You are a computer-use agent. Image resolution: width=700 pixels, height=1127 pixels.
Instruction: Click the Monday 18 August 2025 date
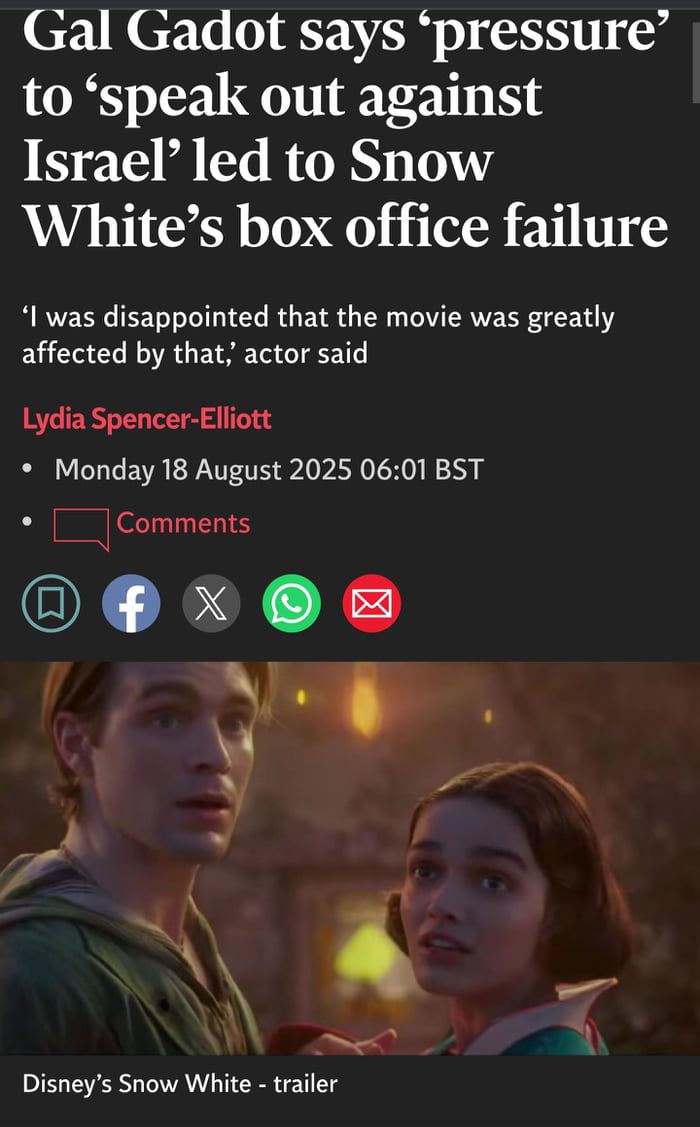(x=269, y=469)
